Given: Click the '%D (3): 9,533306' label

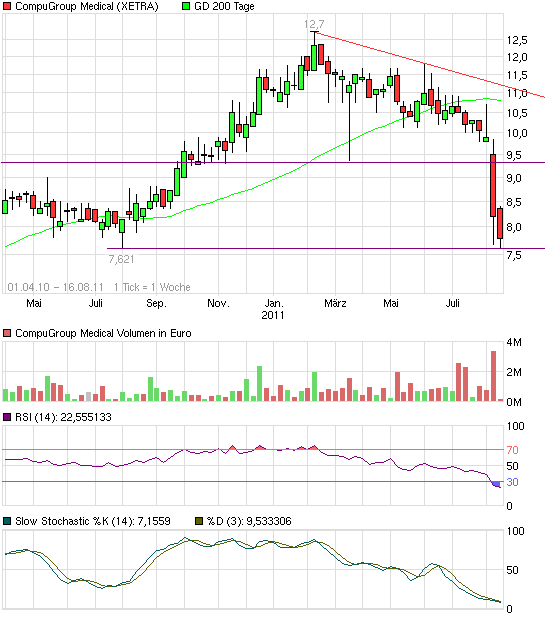Looking at the screenshot, I should [249, 521].
